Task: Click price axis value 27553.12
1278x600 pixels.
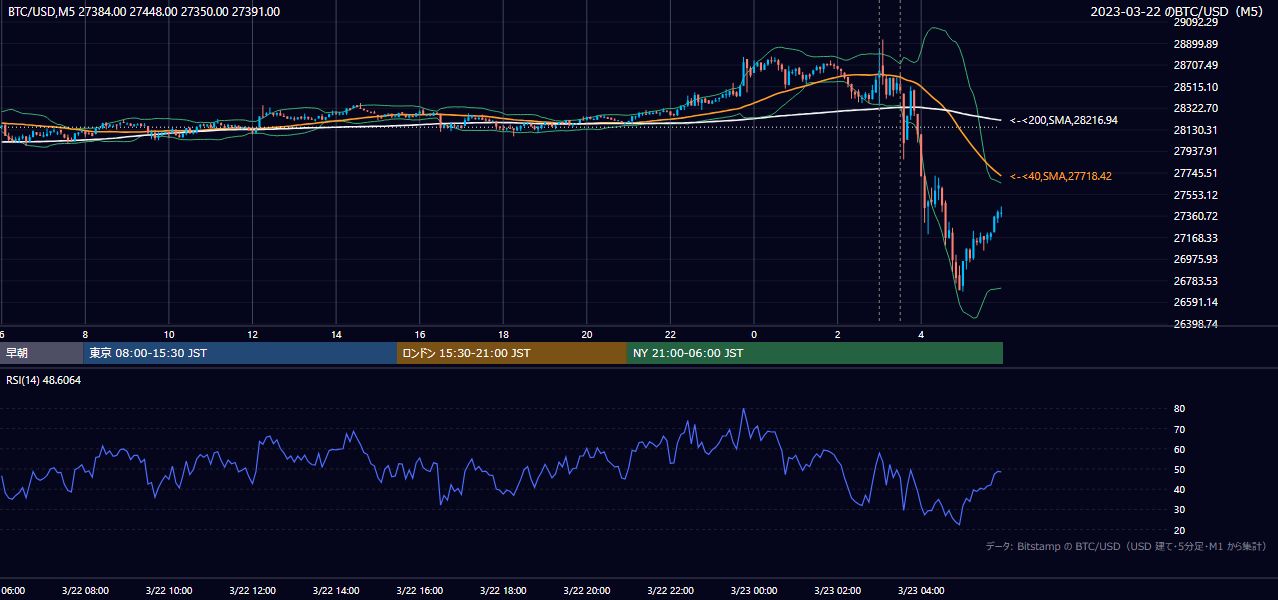Action: coord(1196,195)
